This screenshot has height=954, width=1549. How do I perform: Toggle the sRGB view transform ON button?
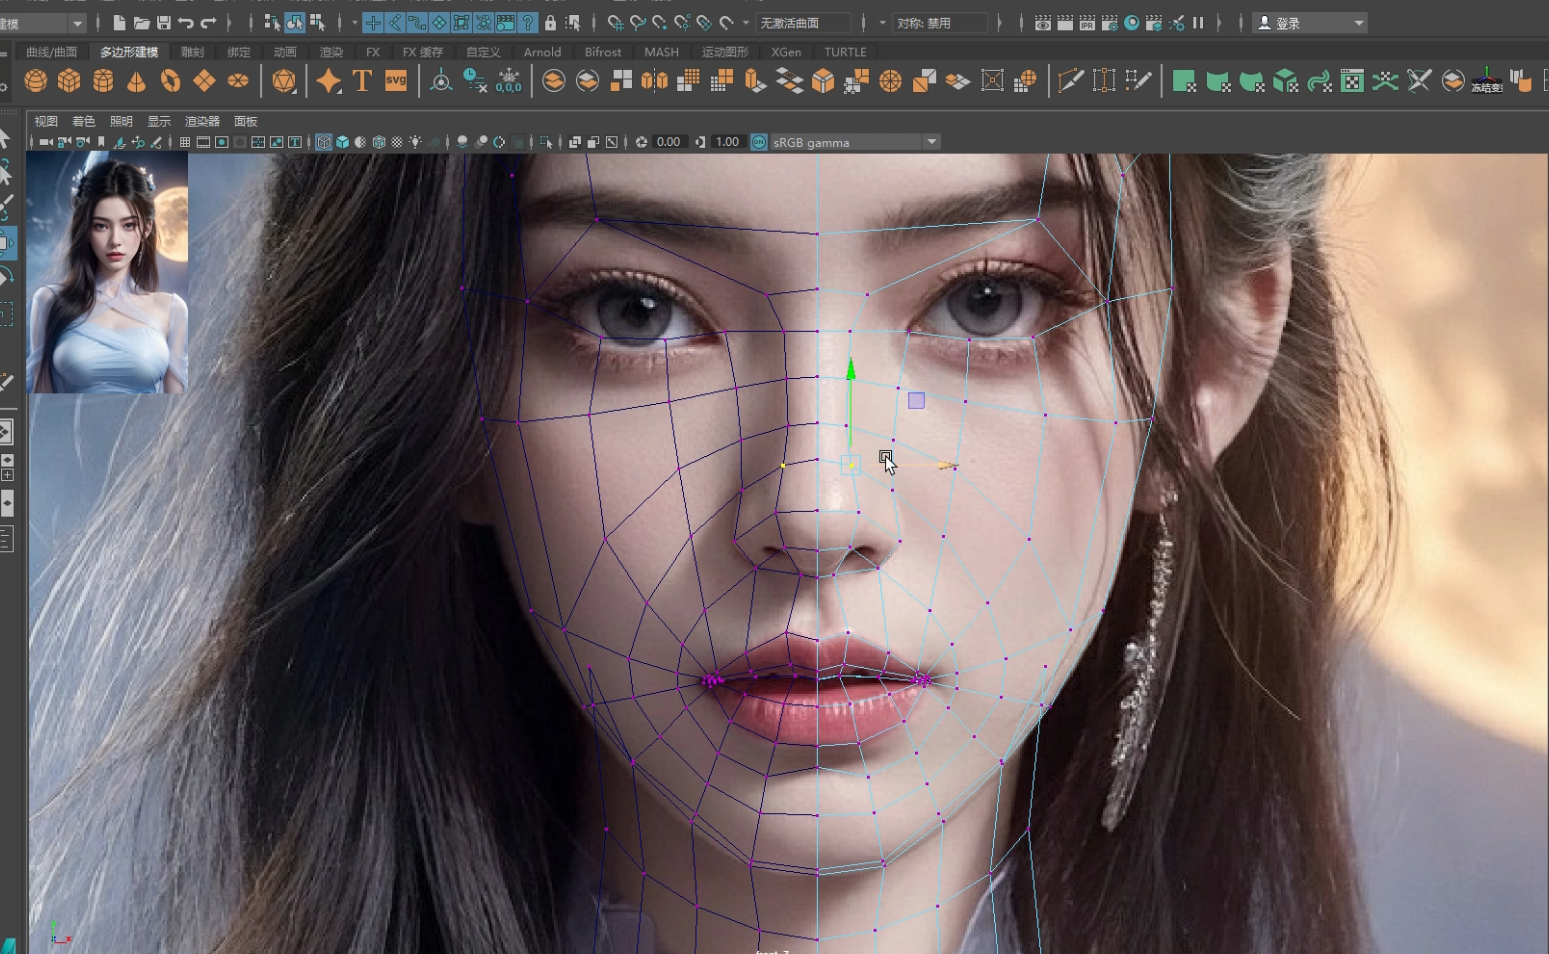(759, 142)
